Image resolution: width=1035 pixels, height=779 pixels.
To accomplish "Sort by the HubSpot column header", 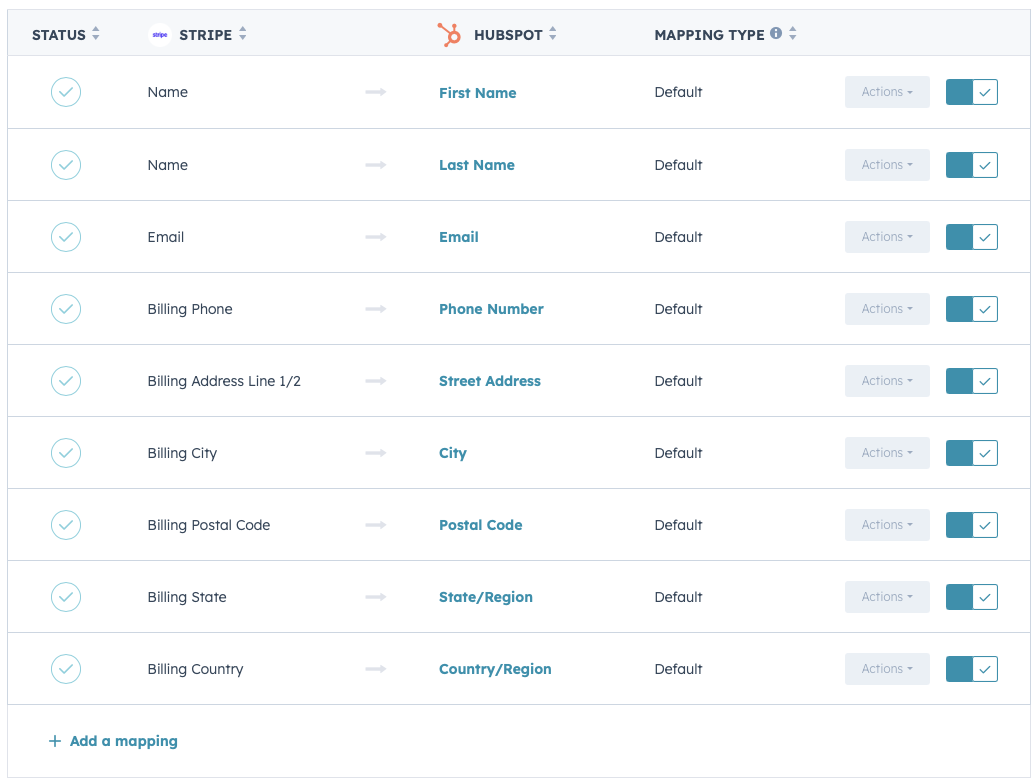I will point(553,34).
